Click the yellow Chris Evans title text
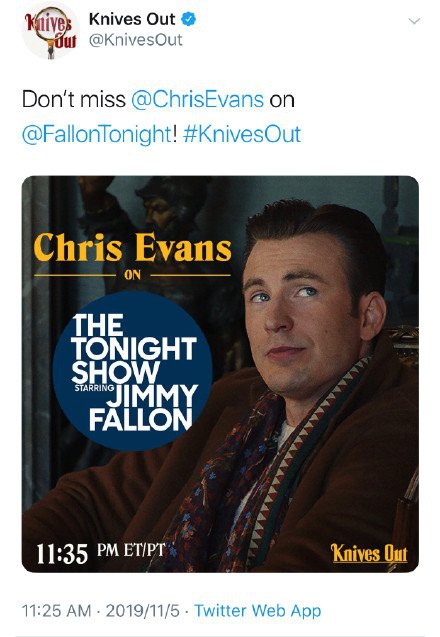The height and width of the screenshot is (637, 440). point(132,247)
